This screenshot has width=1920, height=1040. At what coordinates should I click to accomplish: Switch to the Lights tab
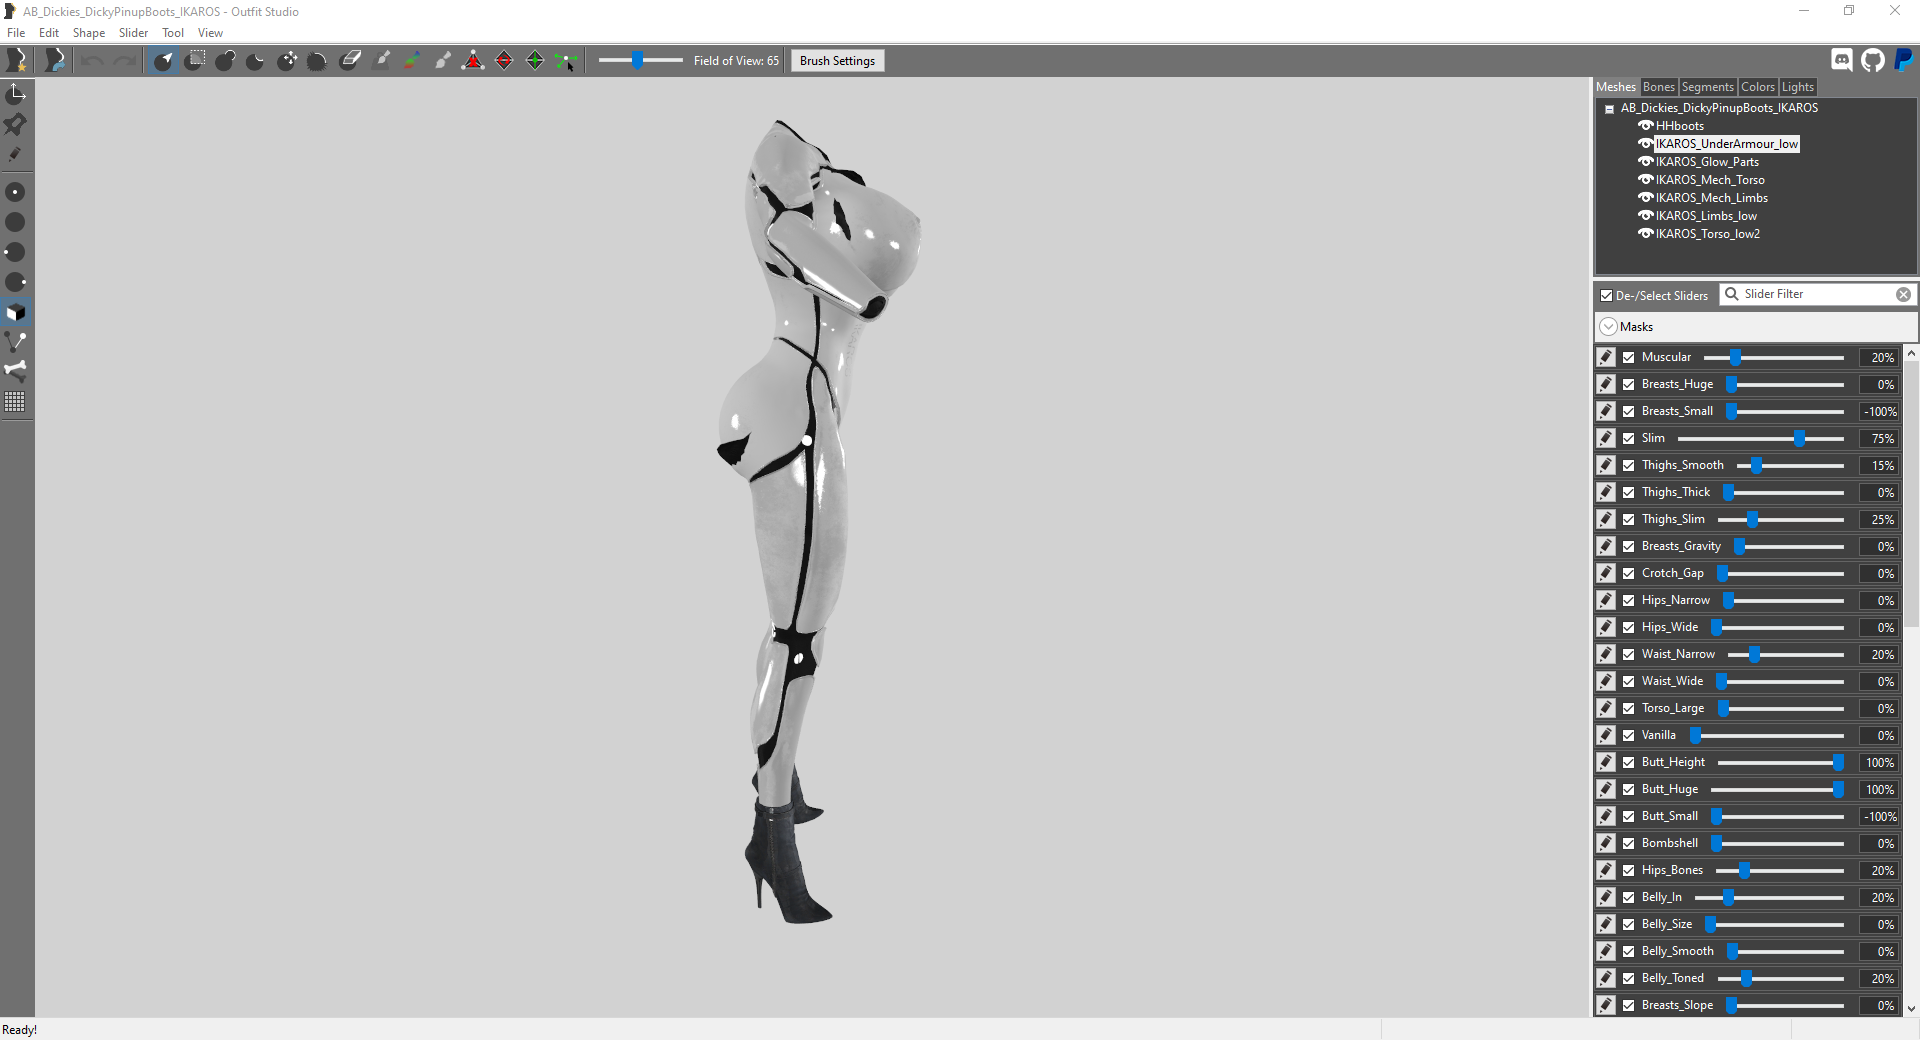tap(1797, 87)
